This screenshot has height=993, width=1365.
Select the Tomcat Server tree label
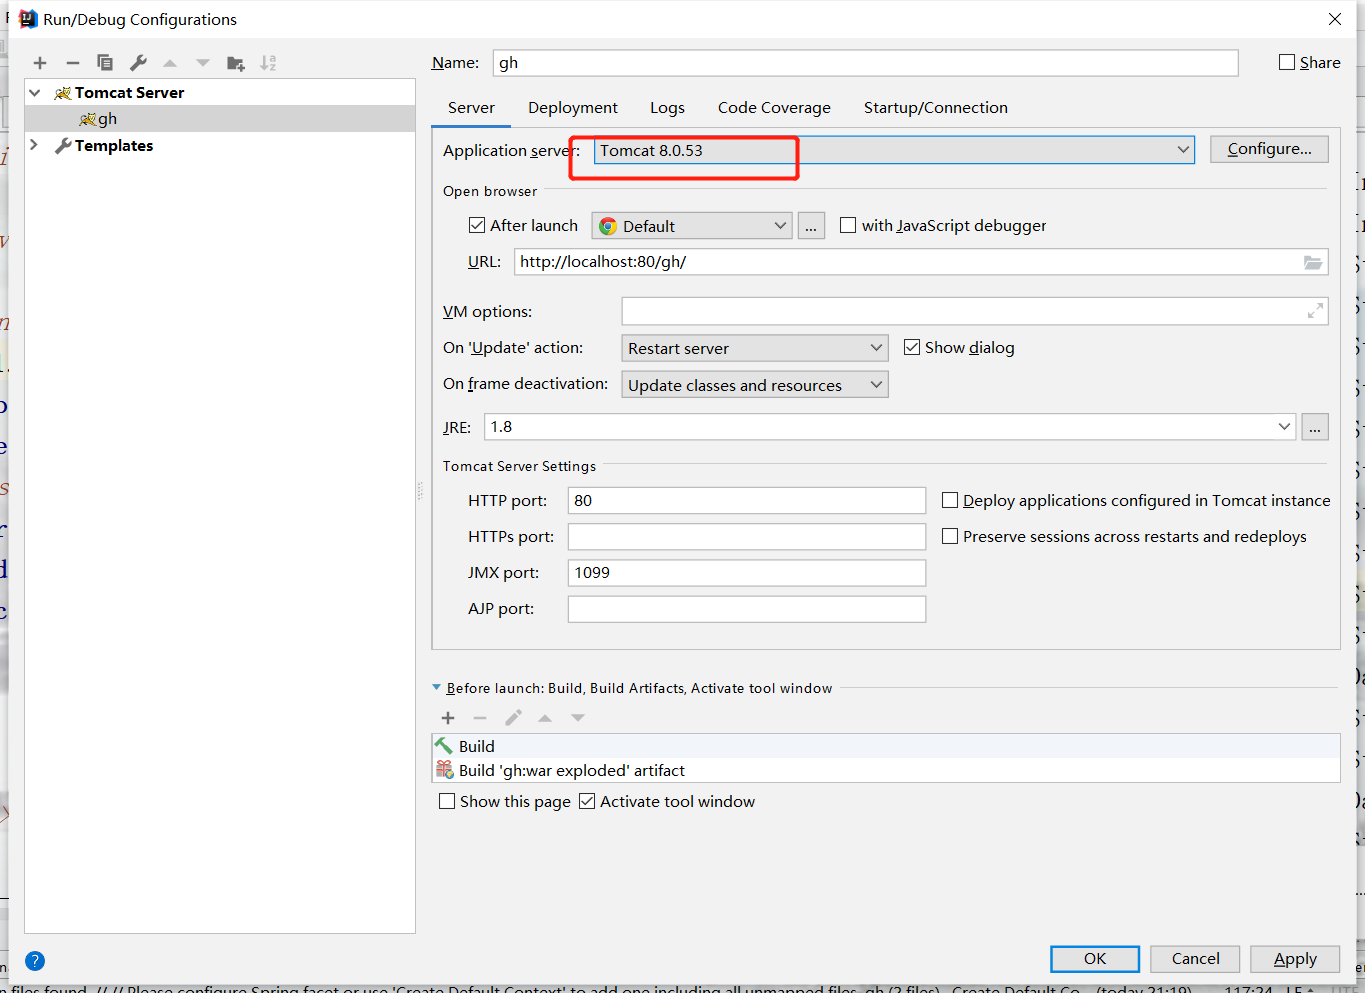129,93
